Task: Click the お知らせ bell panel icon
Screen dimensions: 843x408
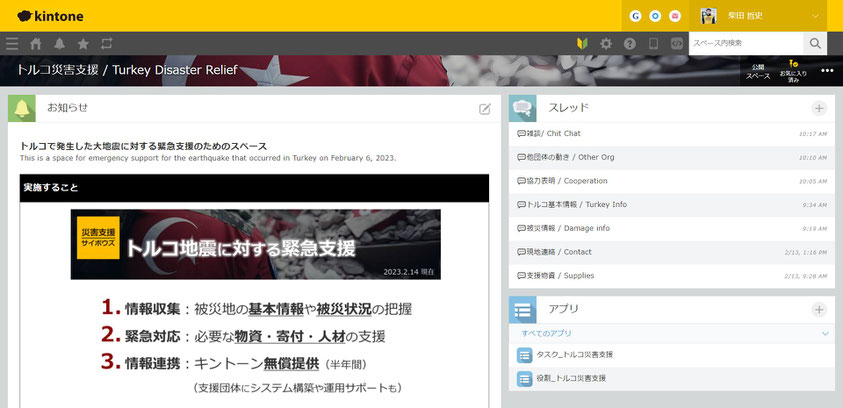Action: (x=22, y=109)
